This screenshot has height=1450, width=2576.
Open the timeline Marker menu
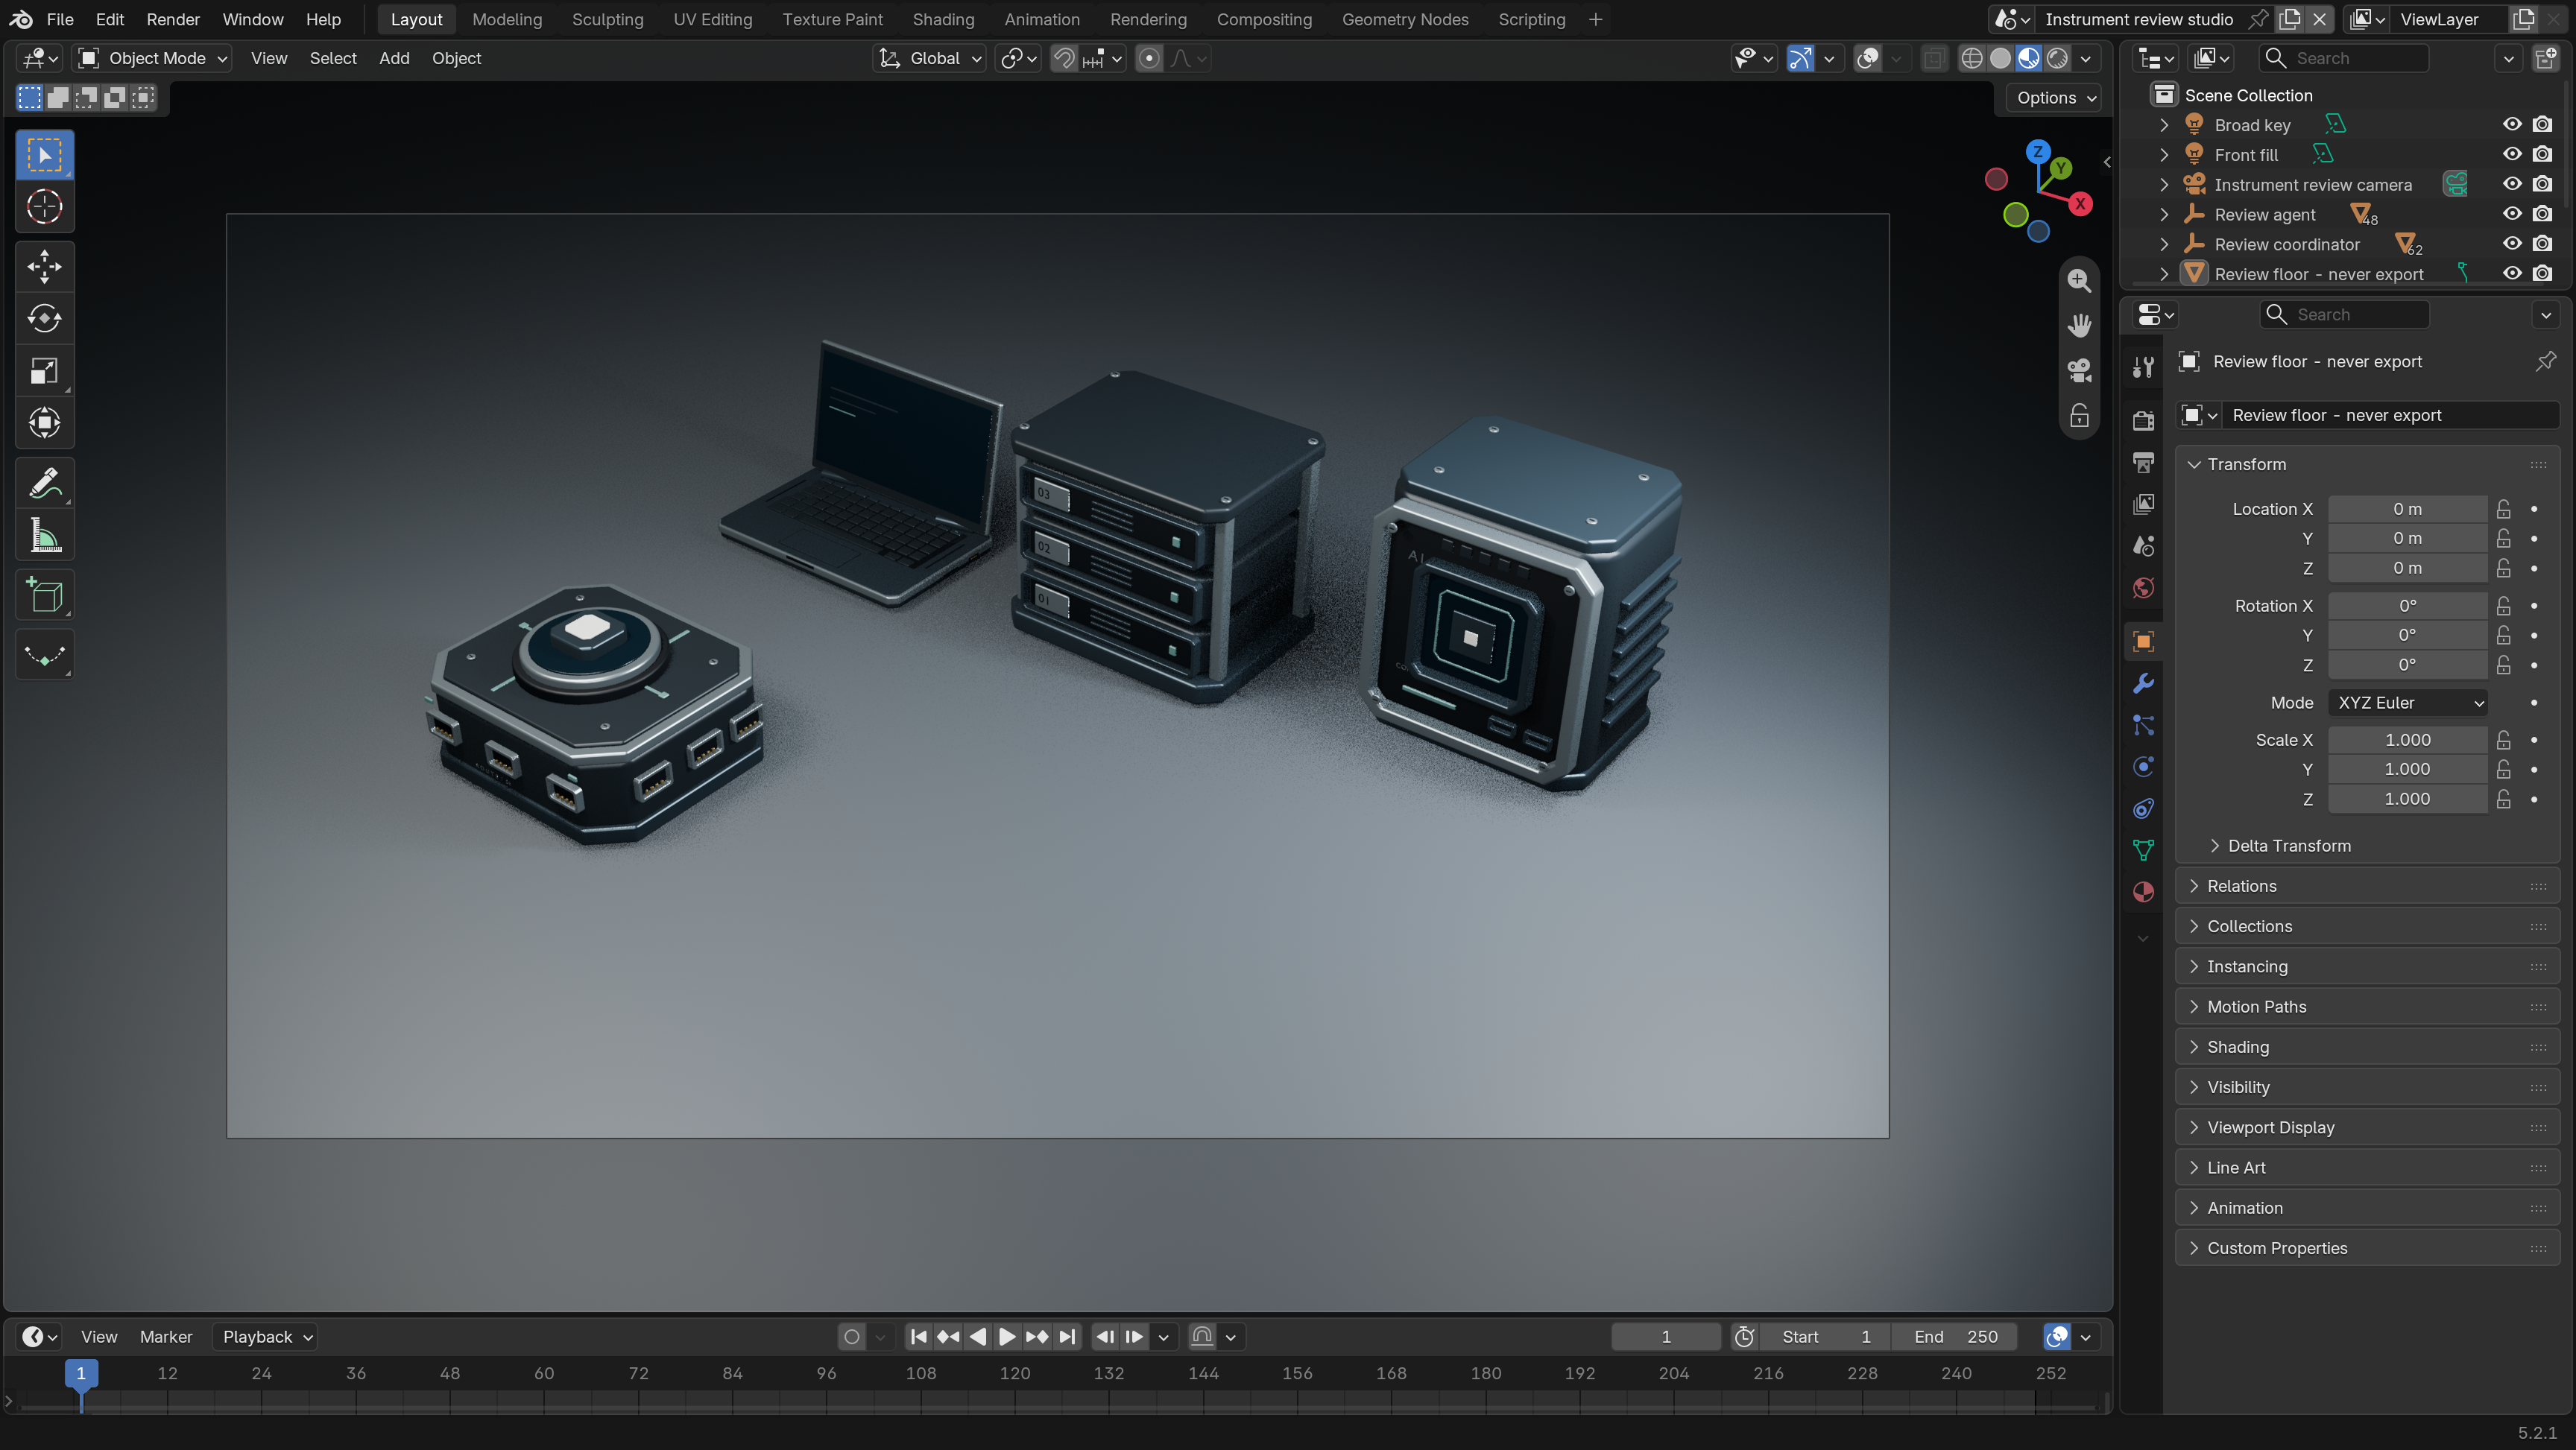166,1337
